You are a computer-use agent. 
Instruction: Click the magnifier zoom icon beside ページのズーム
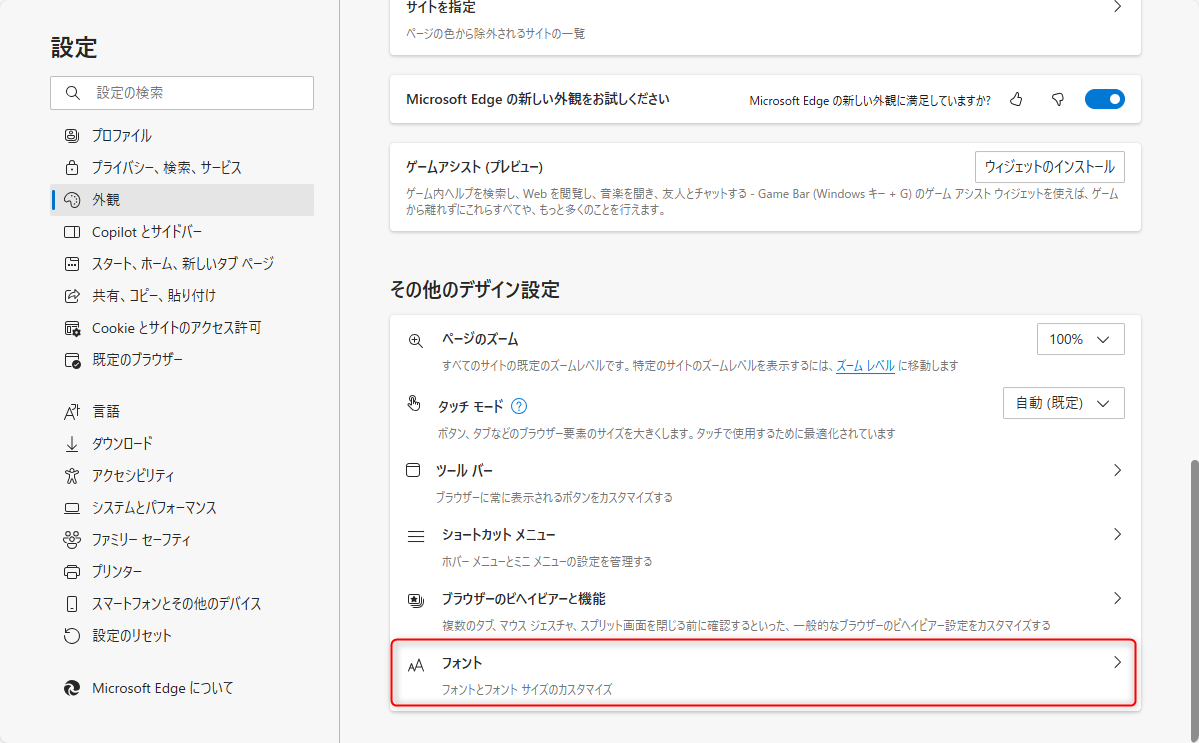[416, 341]
